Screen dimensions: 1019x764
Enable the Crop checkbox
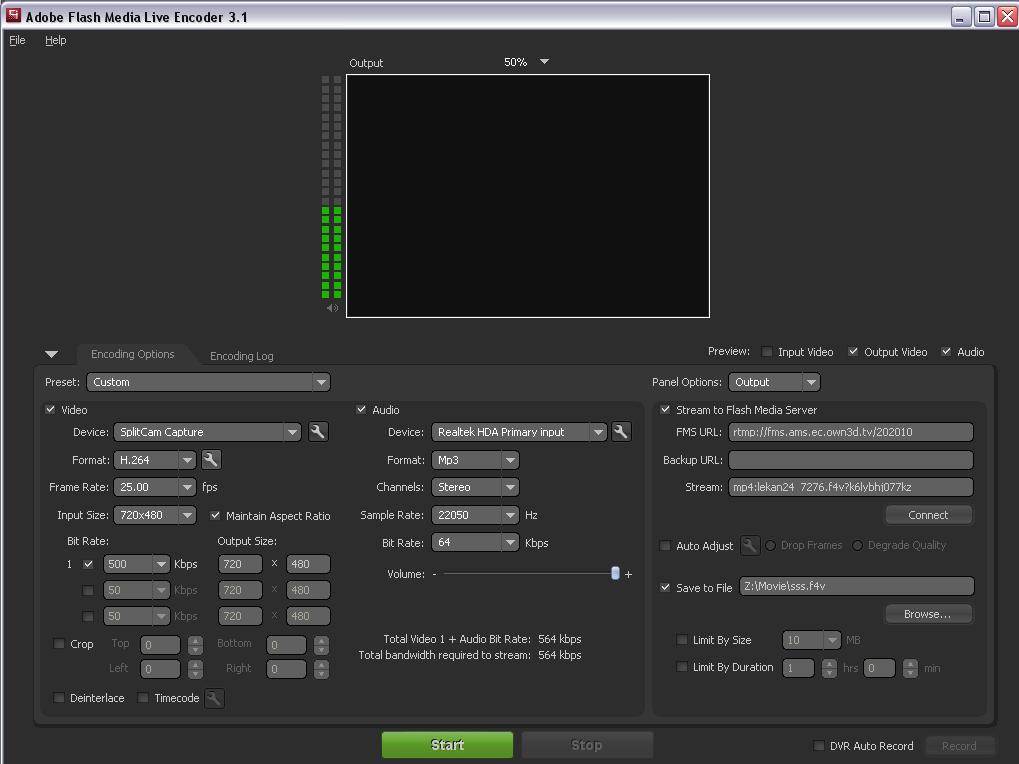[x=58, y=644]
